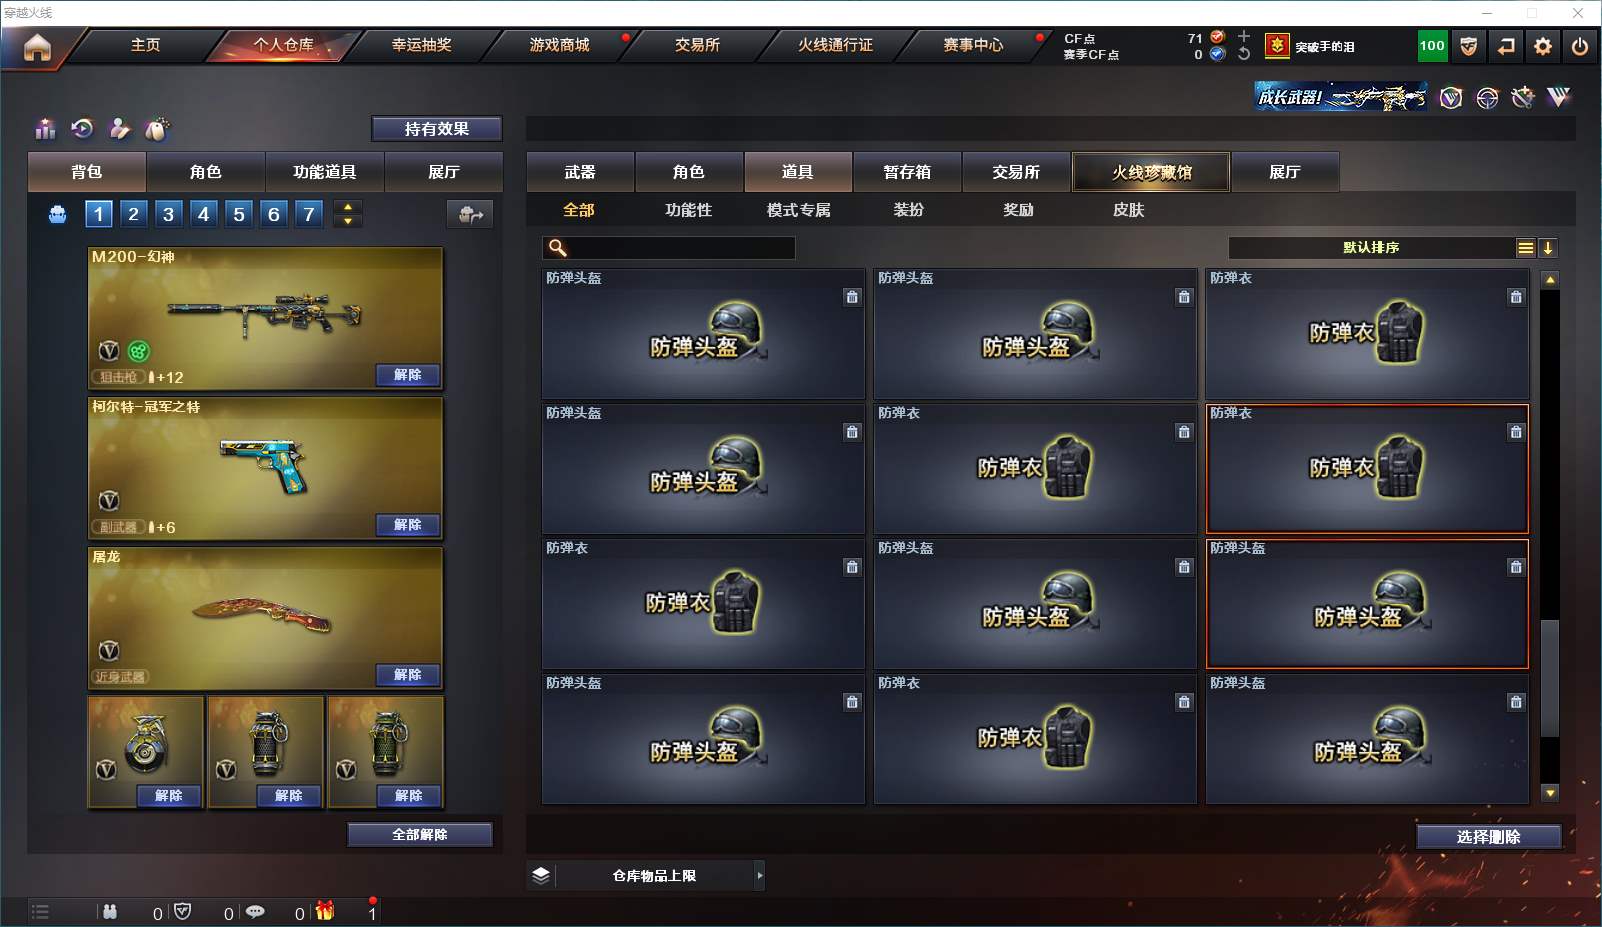Toggle sort direction arrow beside 默认排序

tap(1548, 248)
